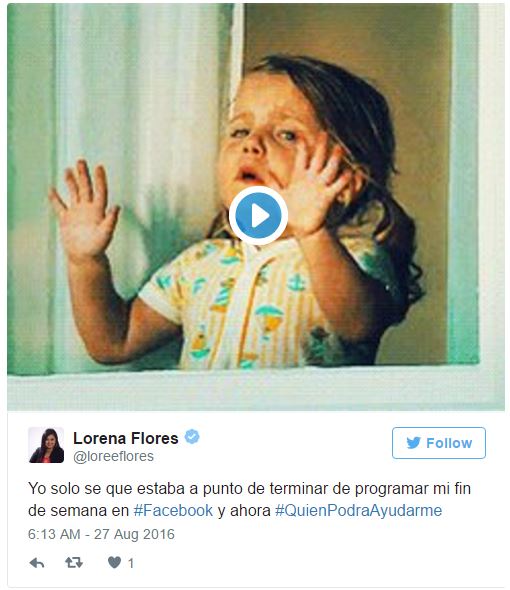
Task: Click the tweet text starting 'Yo solo se que'
Action: [249, 500]
